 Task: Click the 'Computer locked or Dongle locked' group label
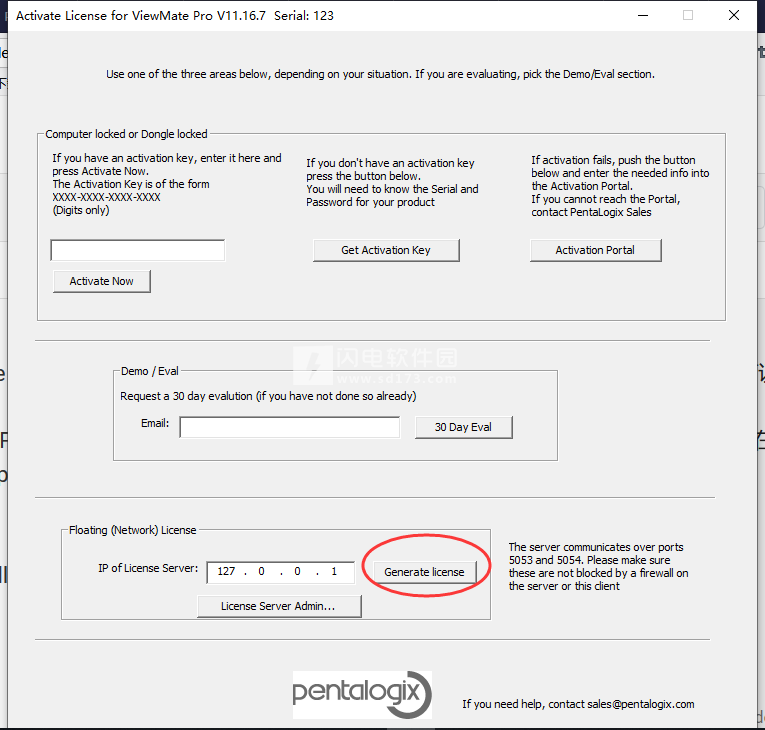pos(126,134)
